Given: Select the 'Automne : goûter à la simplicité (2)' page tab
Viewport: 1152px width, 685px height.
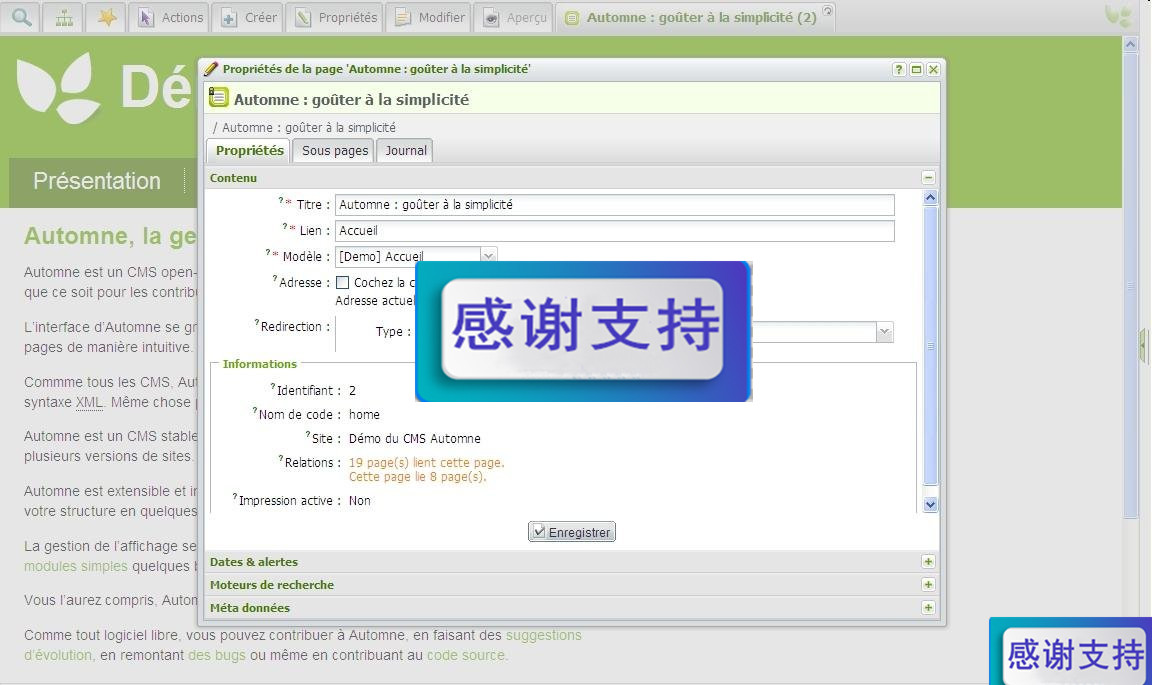Looking at the screenshot, I should [x=694, y=17].
